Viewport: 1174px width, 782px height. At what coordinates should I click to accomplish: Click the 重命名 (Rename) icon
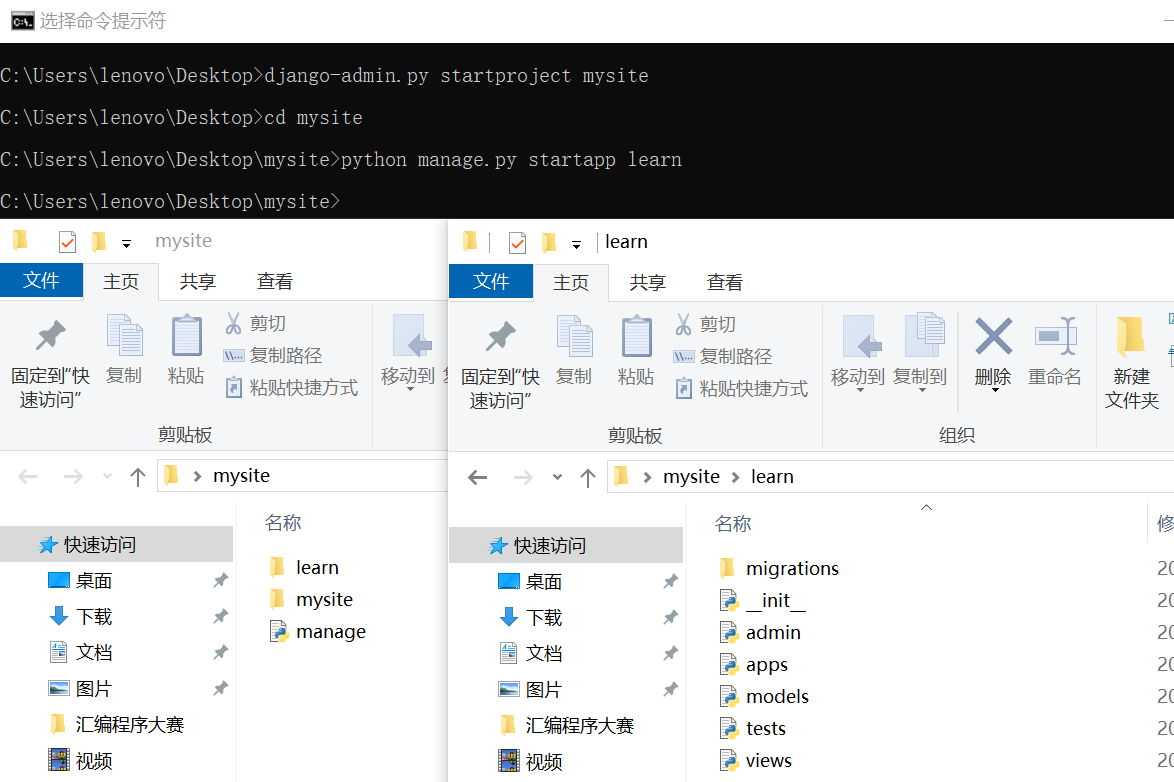pos(1056,350)
